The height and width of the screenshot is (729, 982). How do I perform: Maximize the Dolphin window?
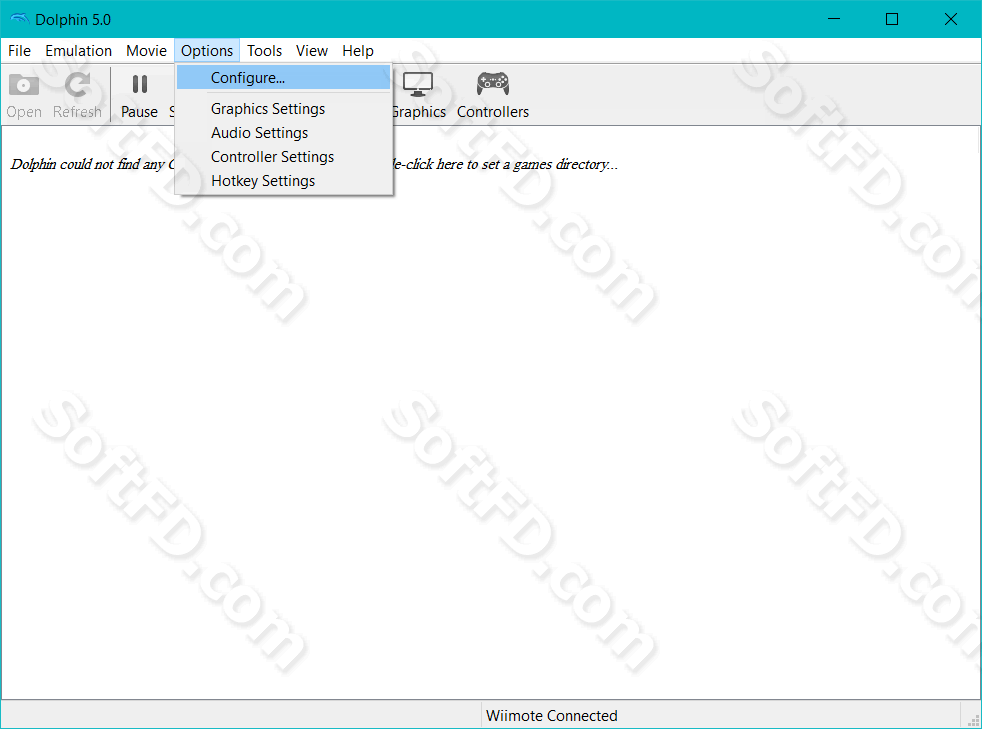[x=892, y=19]
